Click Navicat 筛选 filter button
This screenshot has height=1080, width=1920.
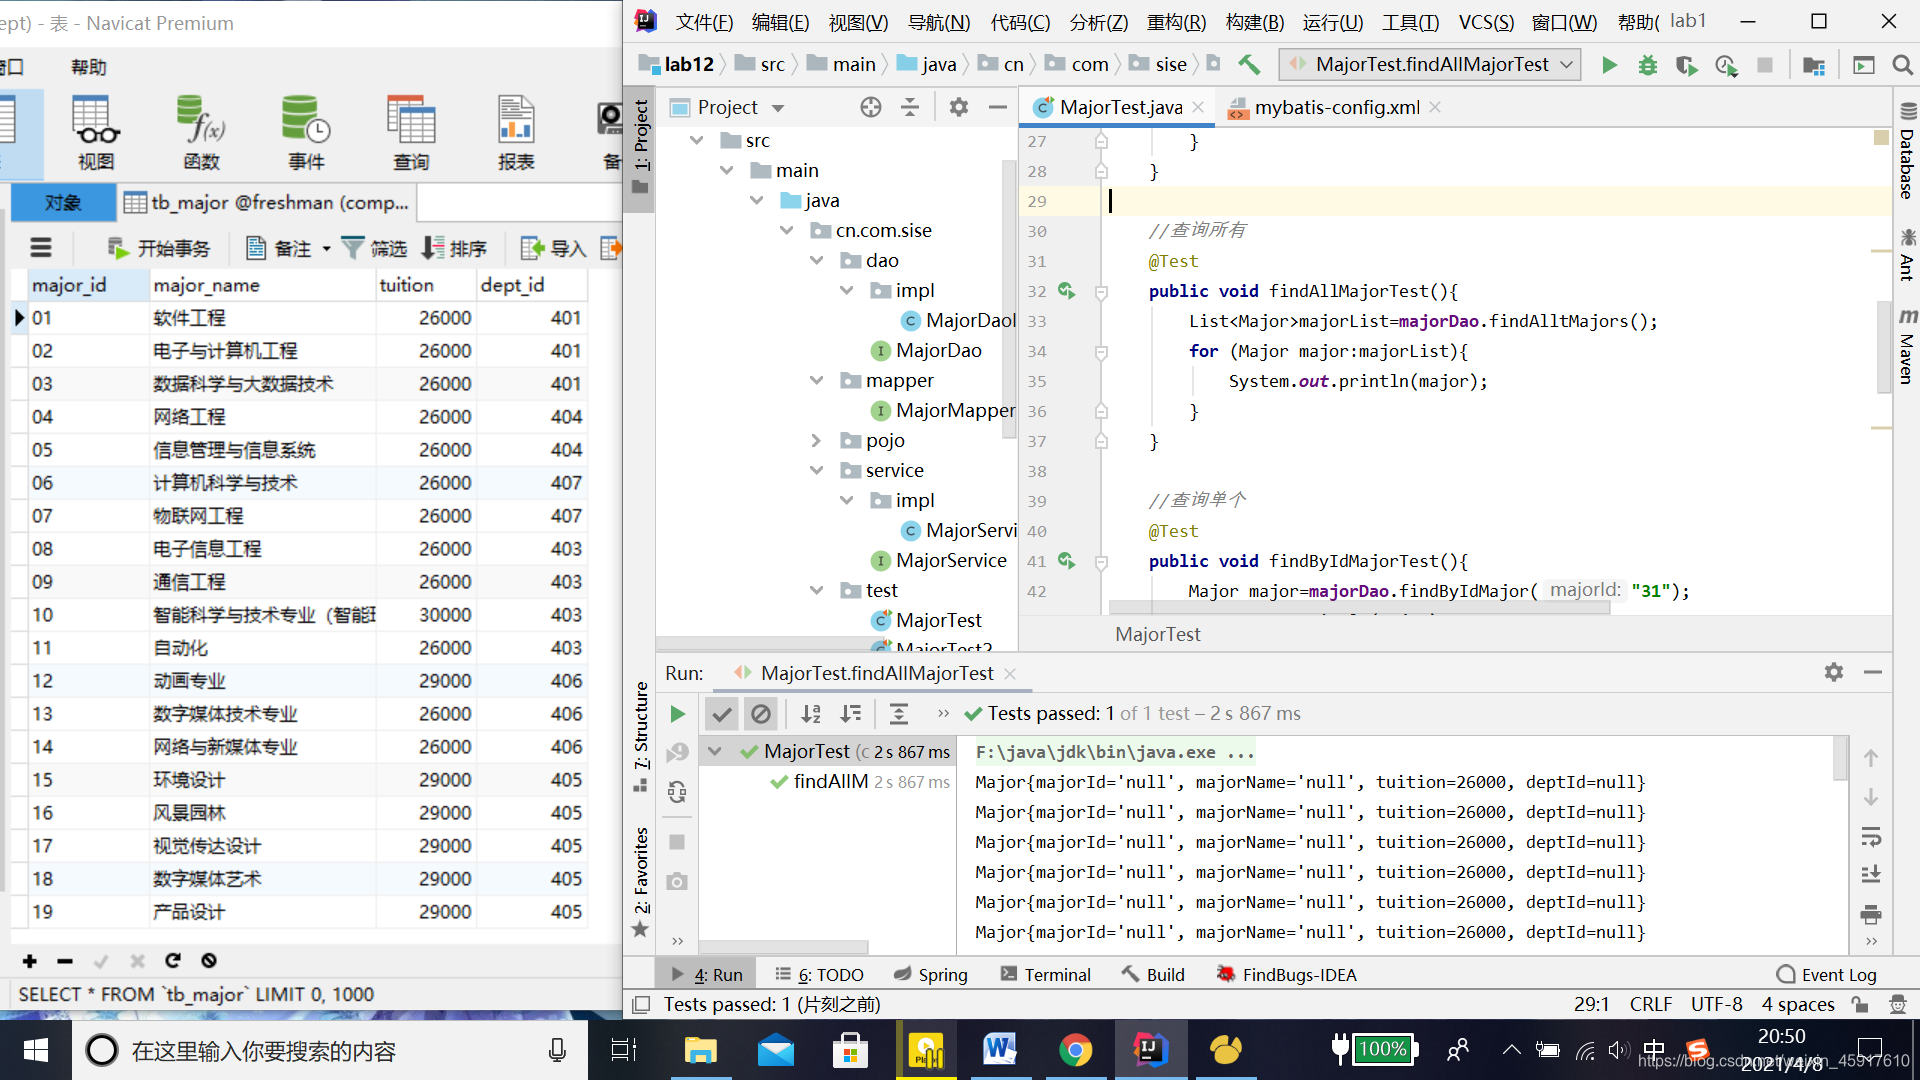(374, 248)
